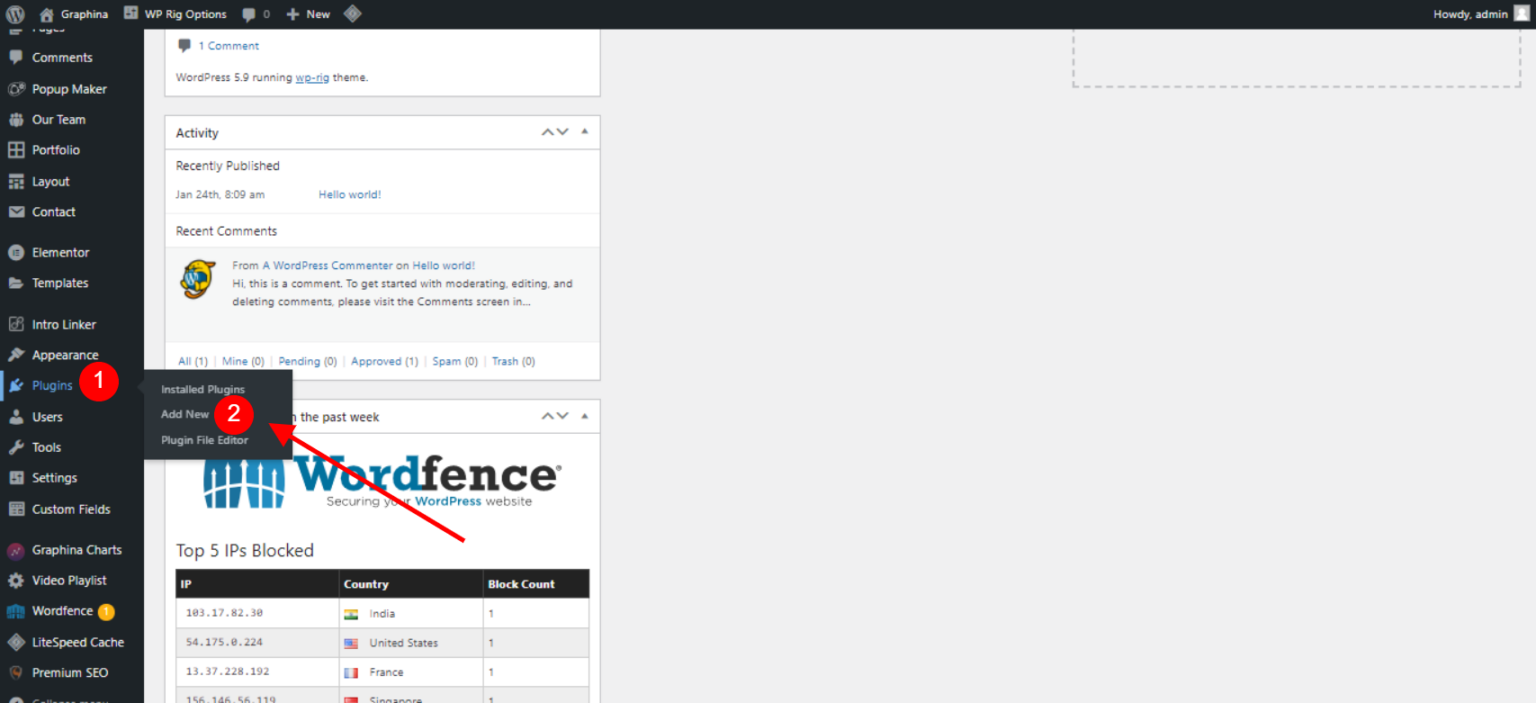Open the Premium SEO sidebar icon

click(x=14, y=672)
